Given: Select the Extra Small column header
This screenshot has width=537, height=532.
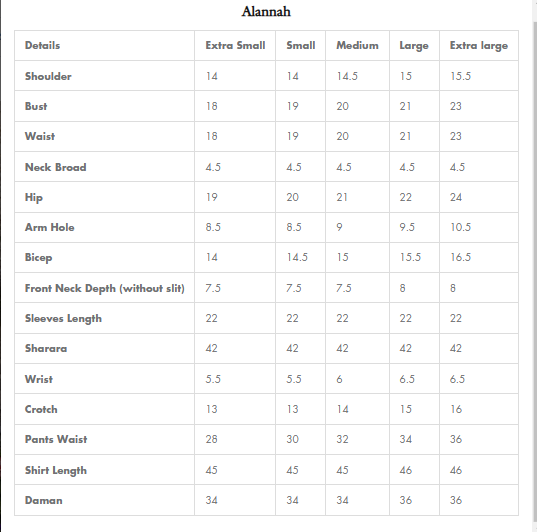Looking at the screenshot, I should (x=235, y=46).
